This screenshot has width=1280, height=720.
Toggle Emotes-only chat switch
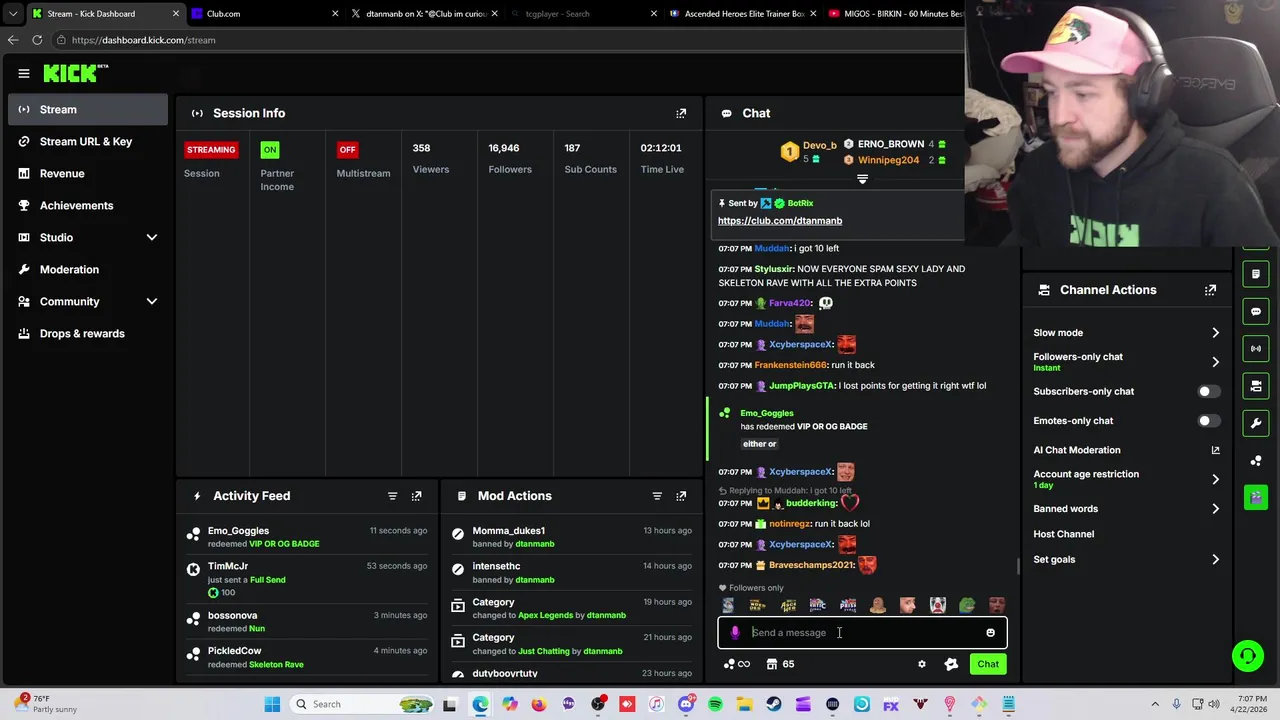point(1208,421)
